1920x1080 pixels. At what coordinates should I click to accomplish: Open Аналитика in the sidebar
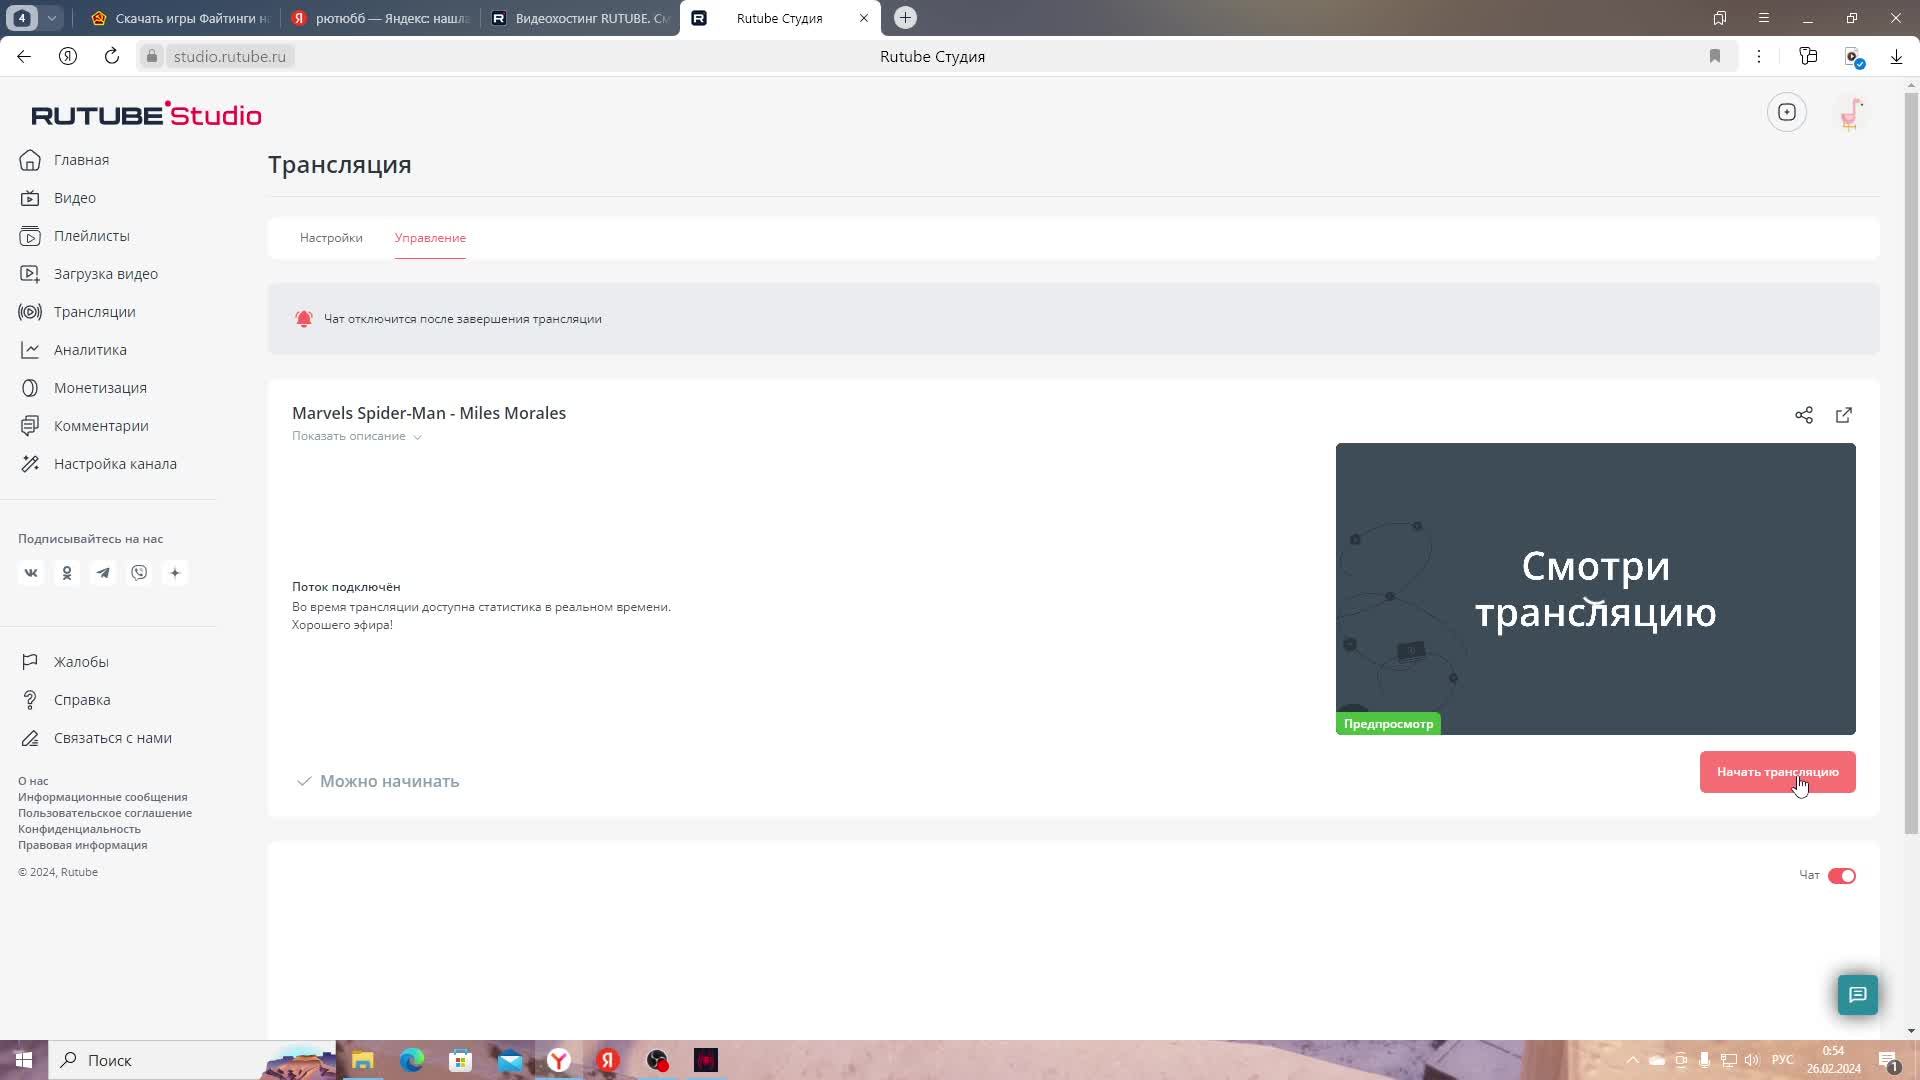(x=90, y=350)
